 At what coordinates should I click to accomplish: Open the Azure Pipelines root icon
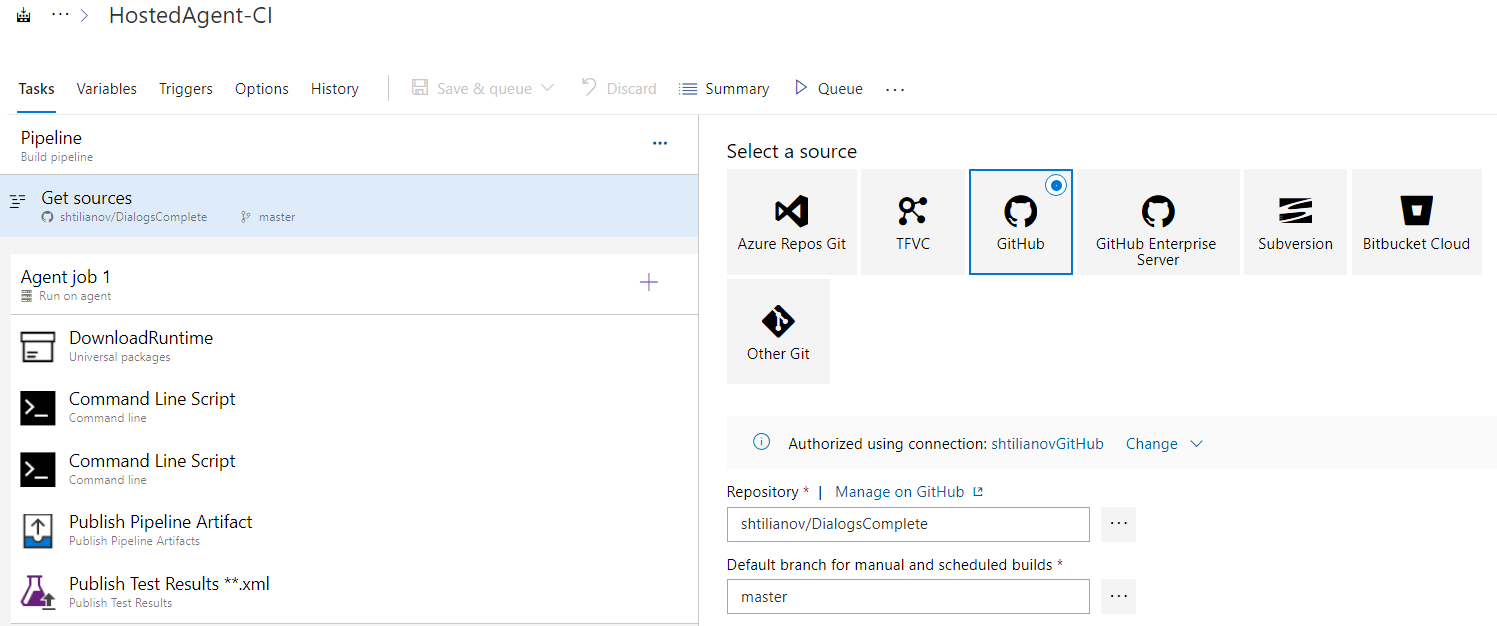(x=24, y=17)
